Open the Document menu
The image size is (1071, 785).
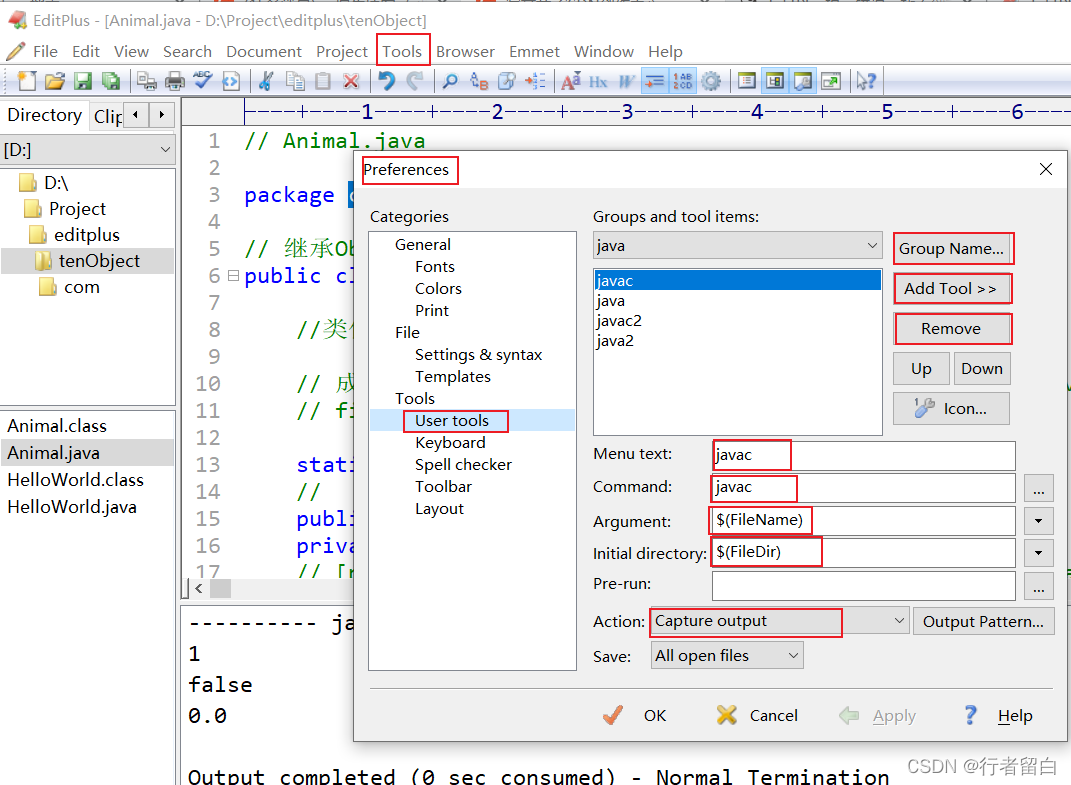pyautogui.click(x=264, y=52)
